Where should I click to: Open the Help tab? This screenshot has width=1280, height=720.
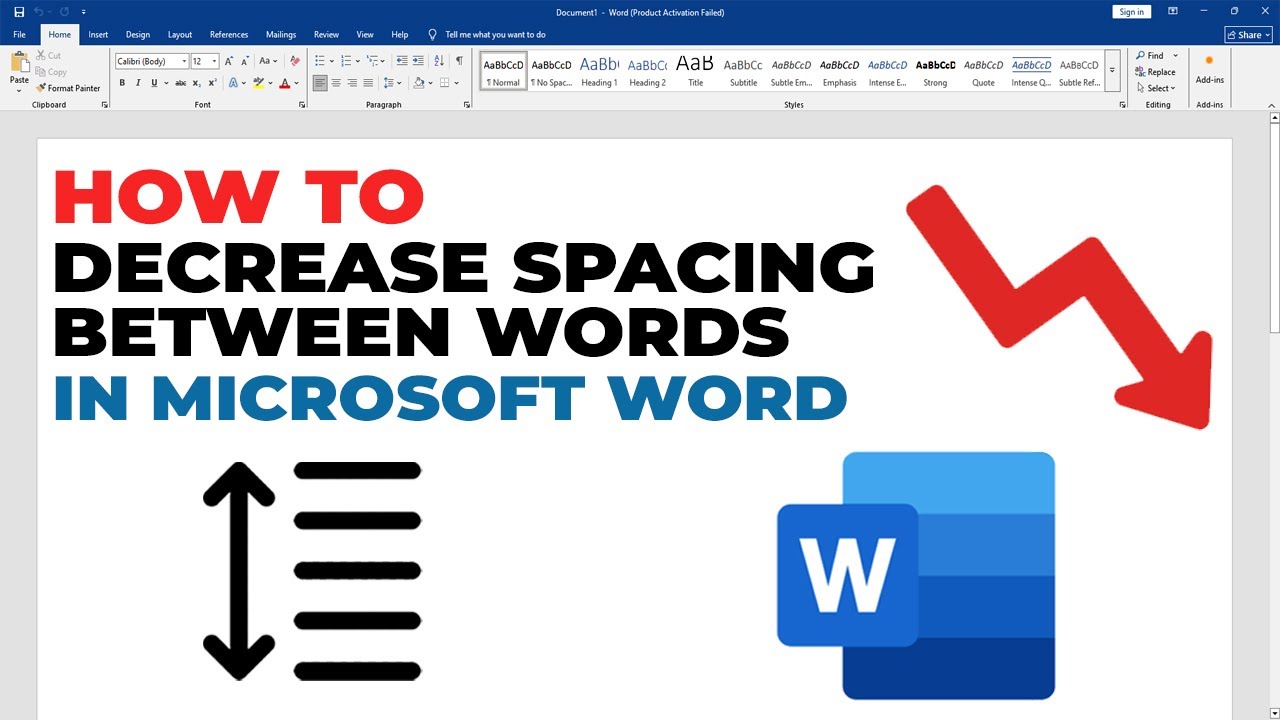[400, 34]
